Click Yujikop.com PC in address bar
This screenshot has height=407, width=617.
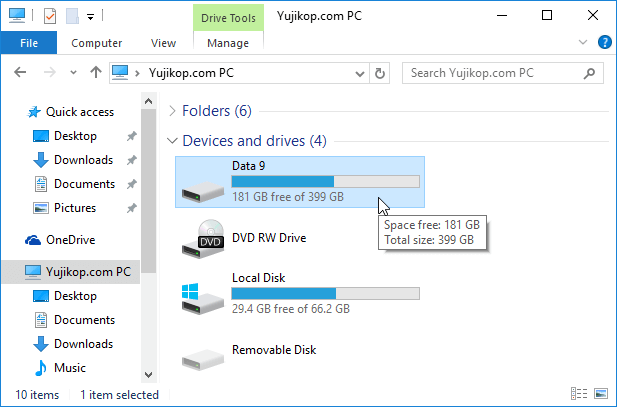191,73
